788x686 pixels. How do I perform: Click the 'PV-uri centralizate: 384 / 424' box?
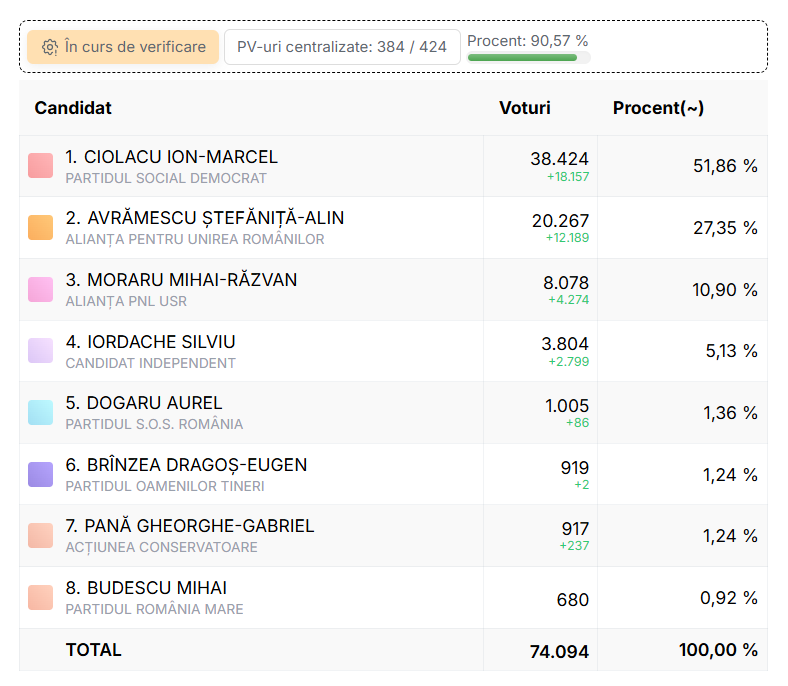point(342,47)
